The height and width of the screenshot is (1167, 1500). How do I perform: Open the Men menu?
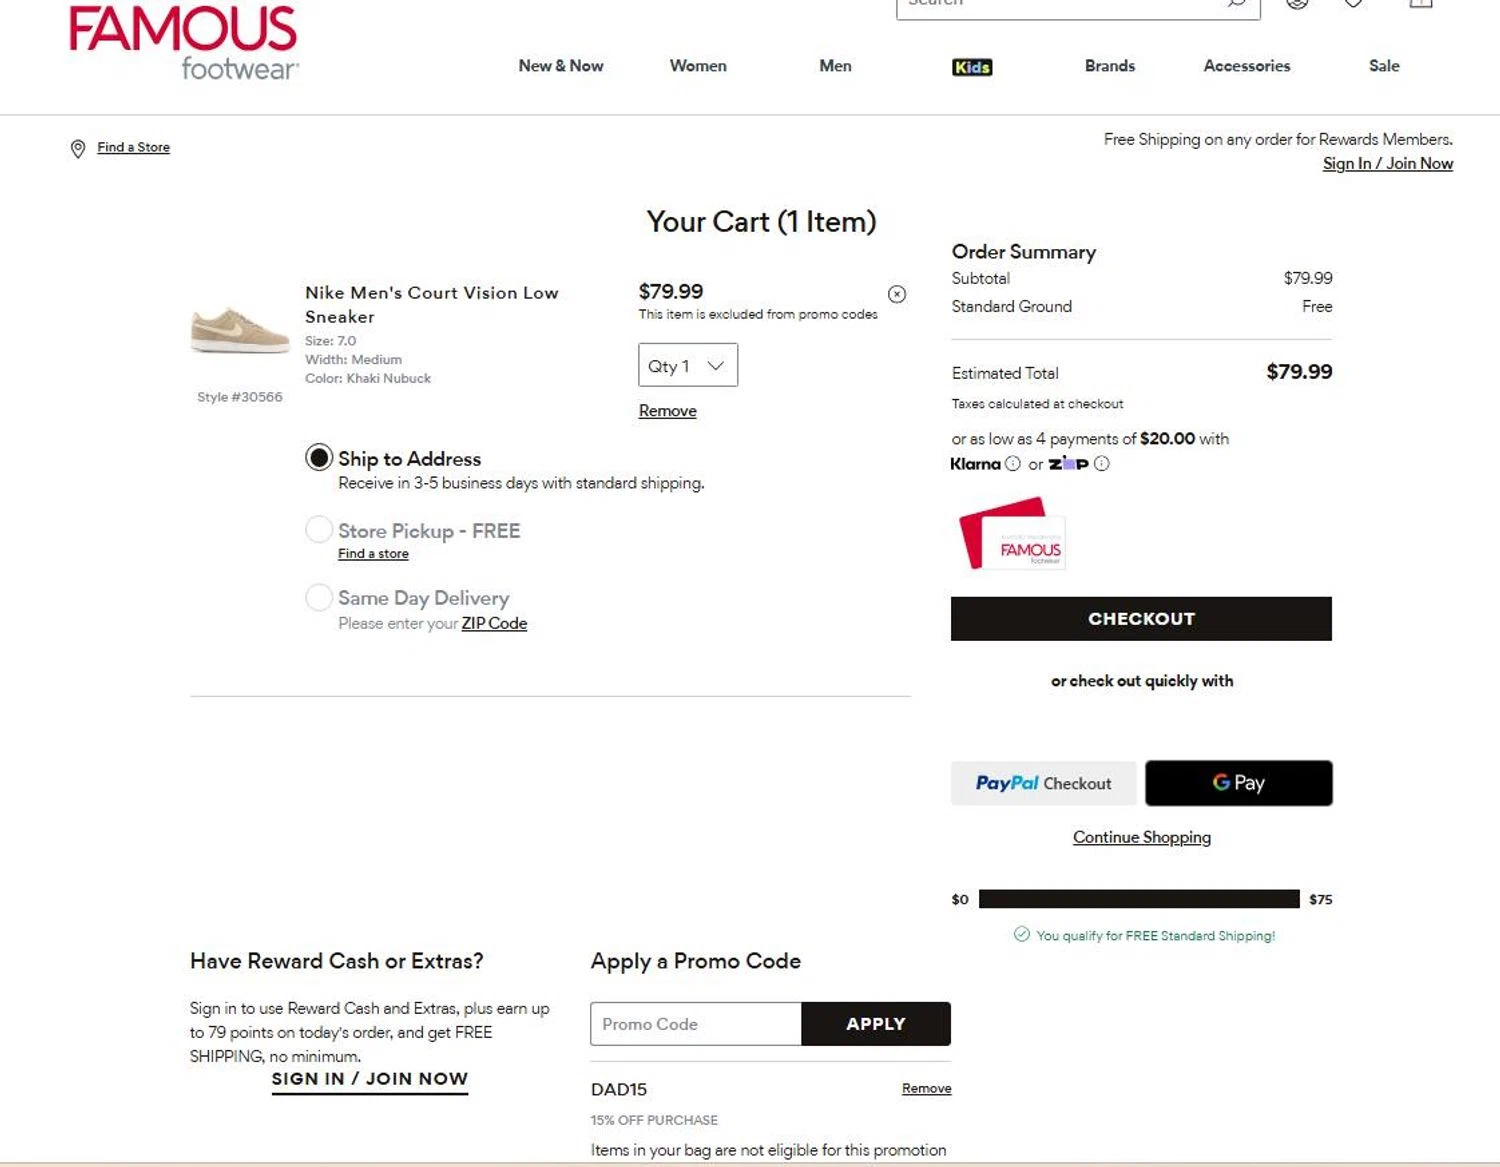835,66
